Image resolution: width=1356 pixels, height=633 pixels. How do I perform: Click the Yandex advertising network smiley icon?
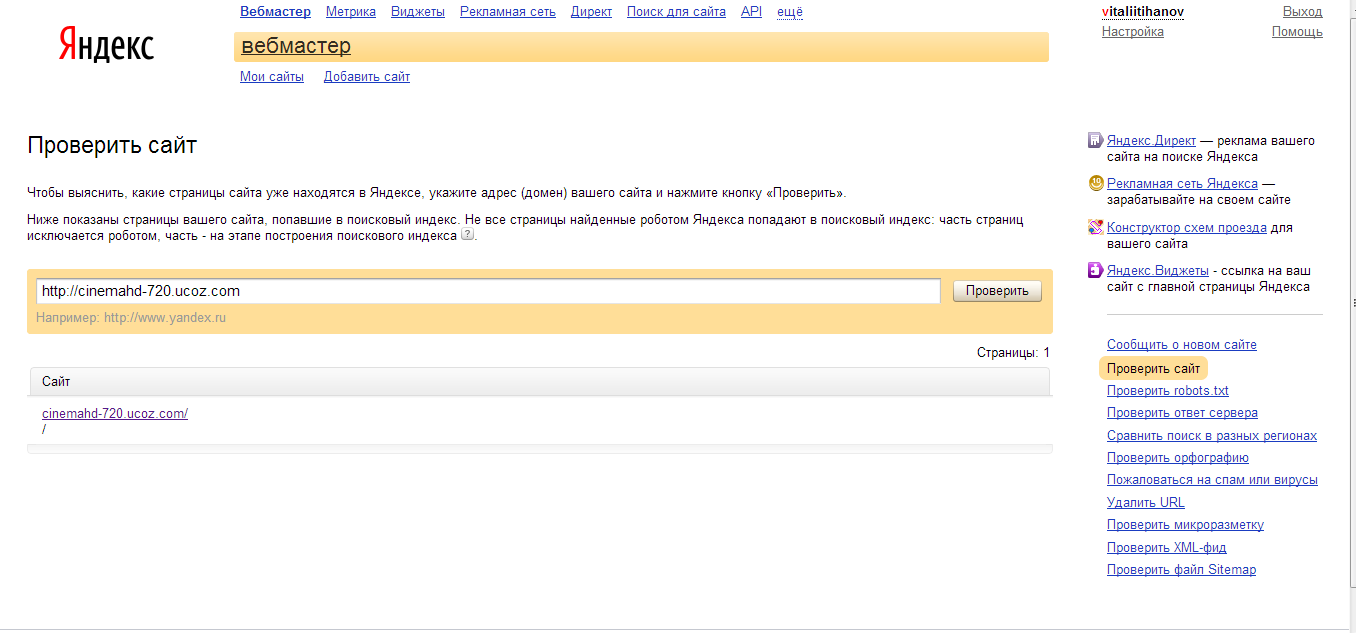coord(1095,184)
